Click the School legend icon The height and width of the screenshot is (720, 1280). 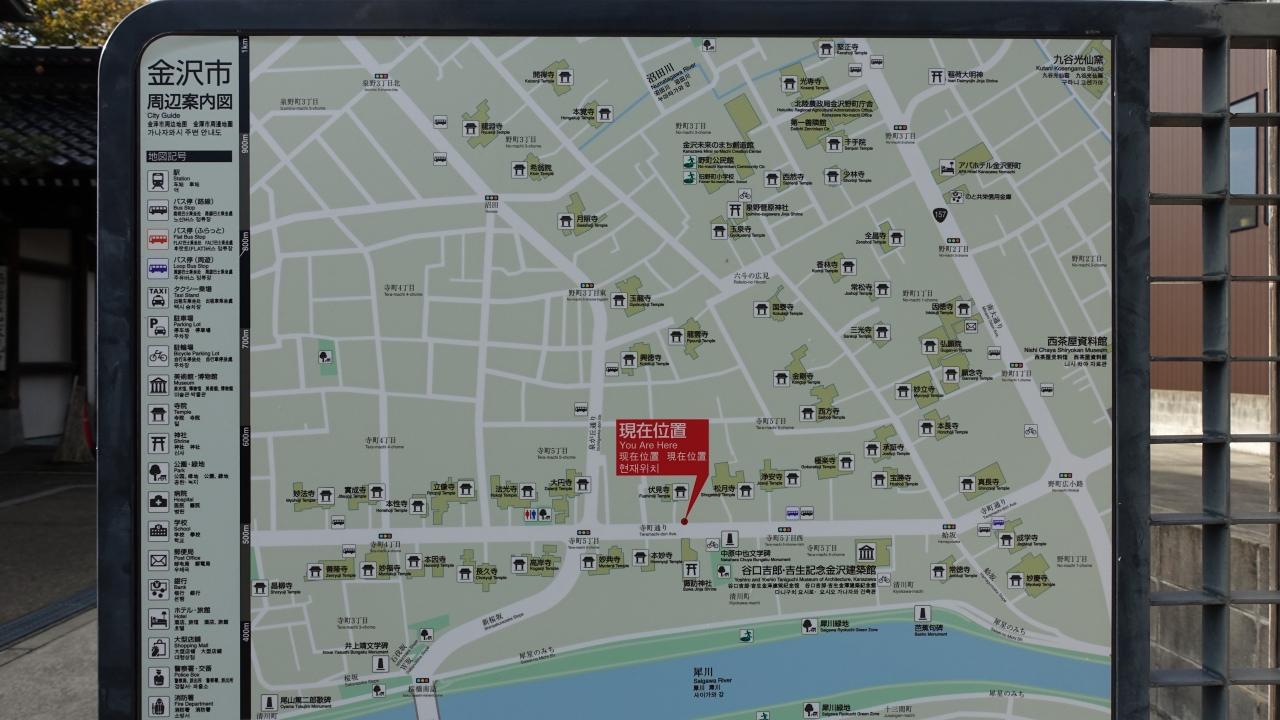[158, 531]
